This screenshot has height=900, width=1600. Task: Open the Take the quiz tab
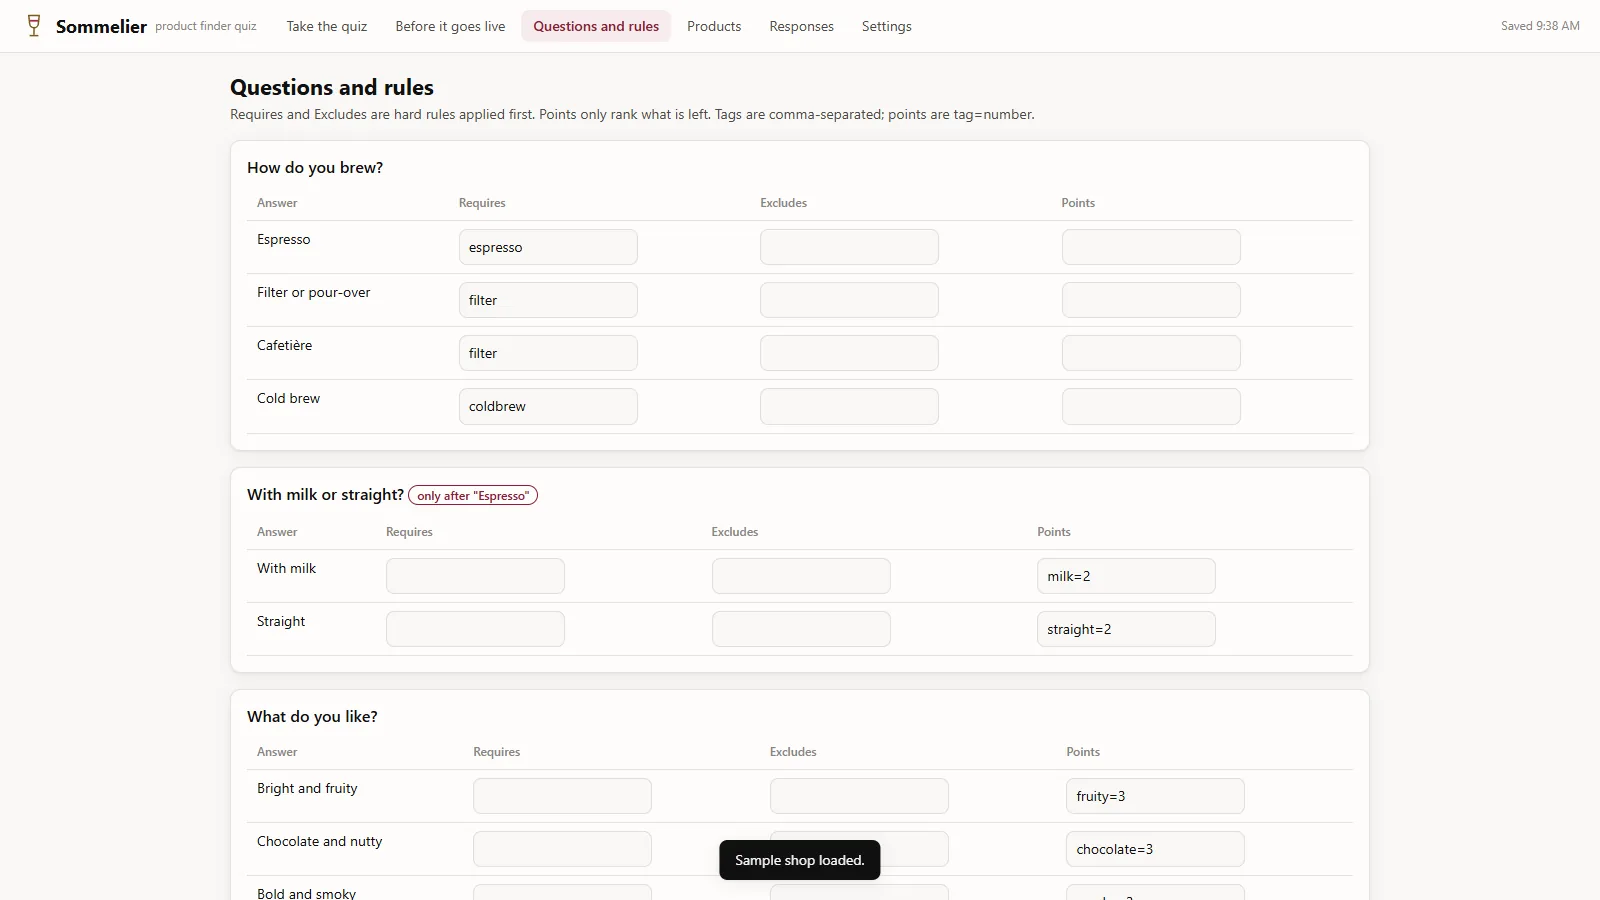click(327, 26)
